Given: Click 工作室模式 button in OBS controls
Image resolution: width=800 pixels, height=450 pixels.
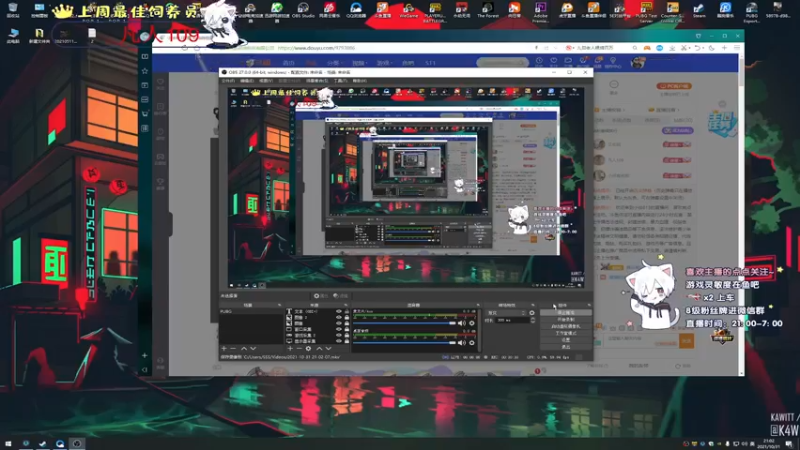Looking at the screenshot, I should click(x=566, y=333).
